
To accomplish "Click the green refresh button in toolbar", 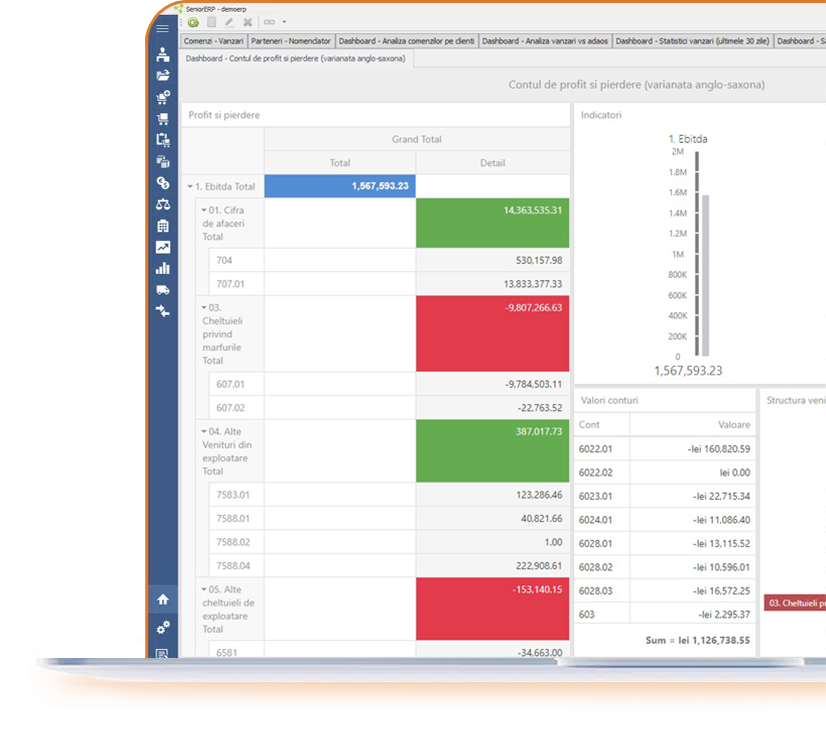I will pyautogui.click(x=192, y=21).
